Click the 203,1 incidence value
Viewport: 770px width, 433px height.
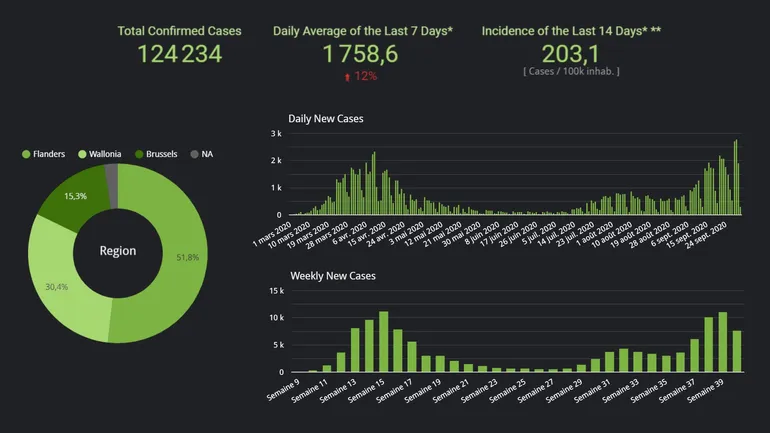pos(570,54)
